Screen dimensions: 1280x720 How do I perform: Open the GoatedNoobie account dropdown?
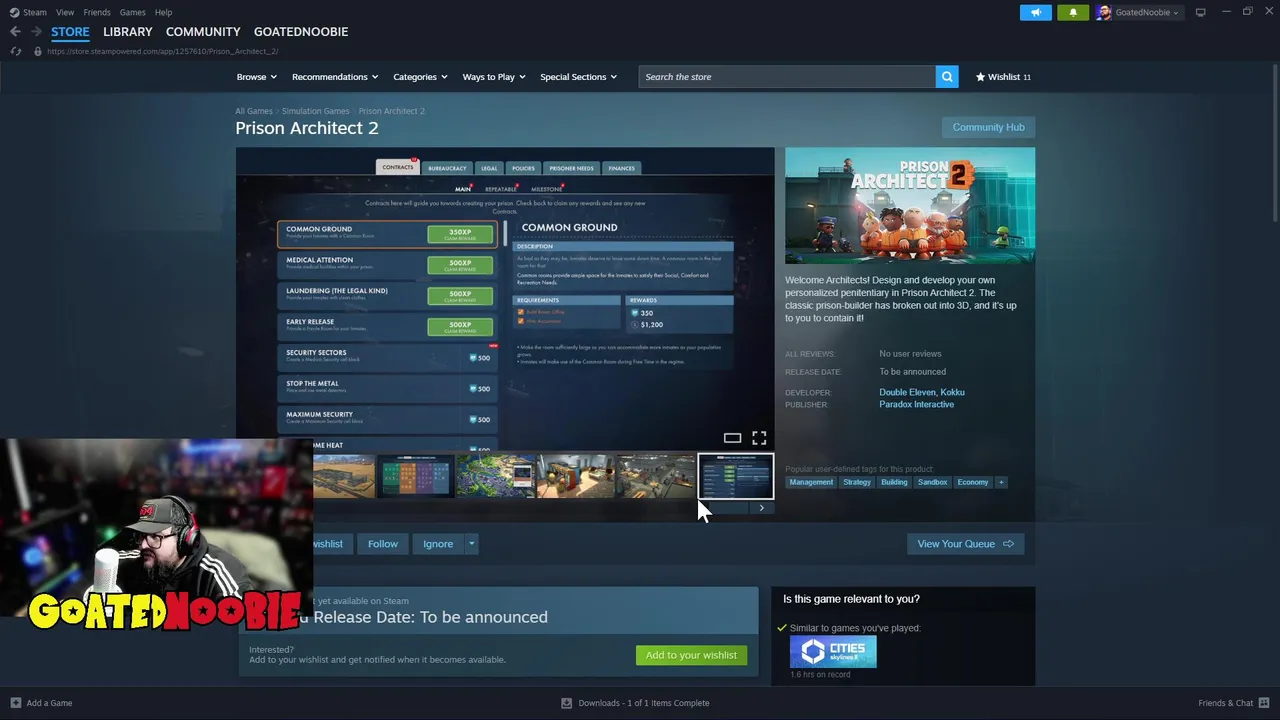click(x=1138, y=12)
